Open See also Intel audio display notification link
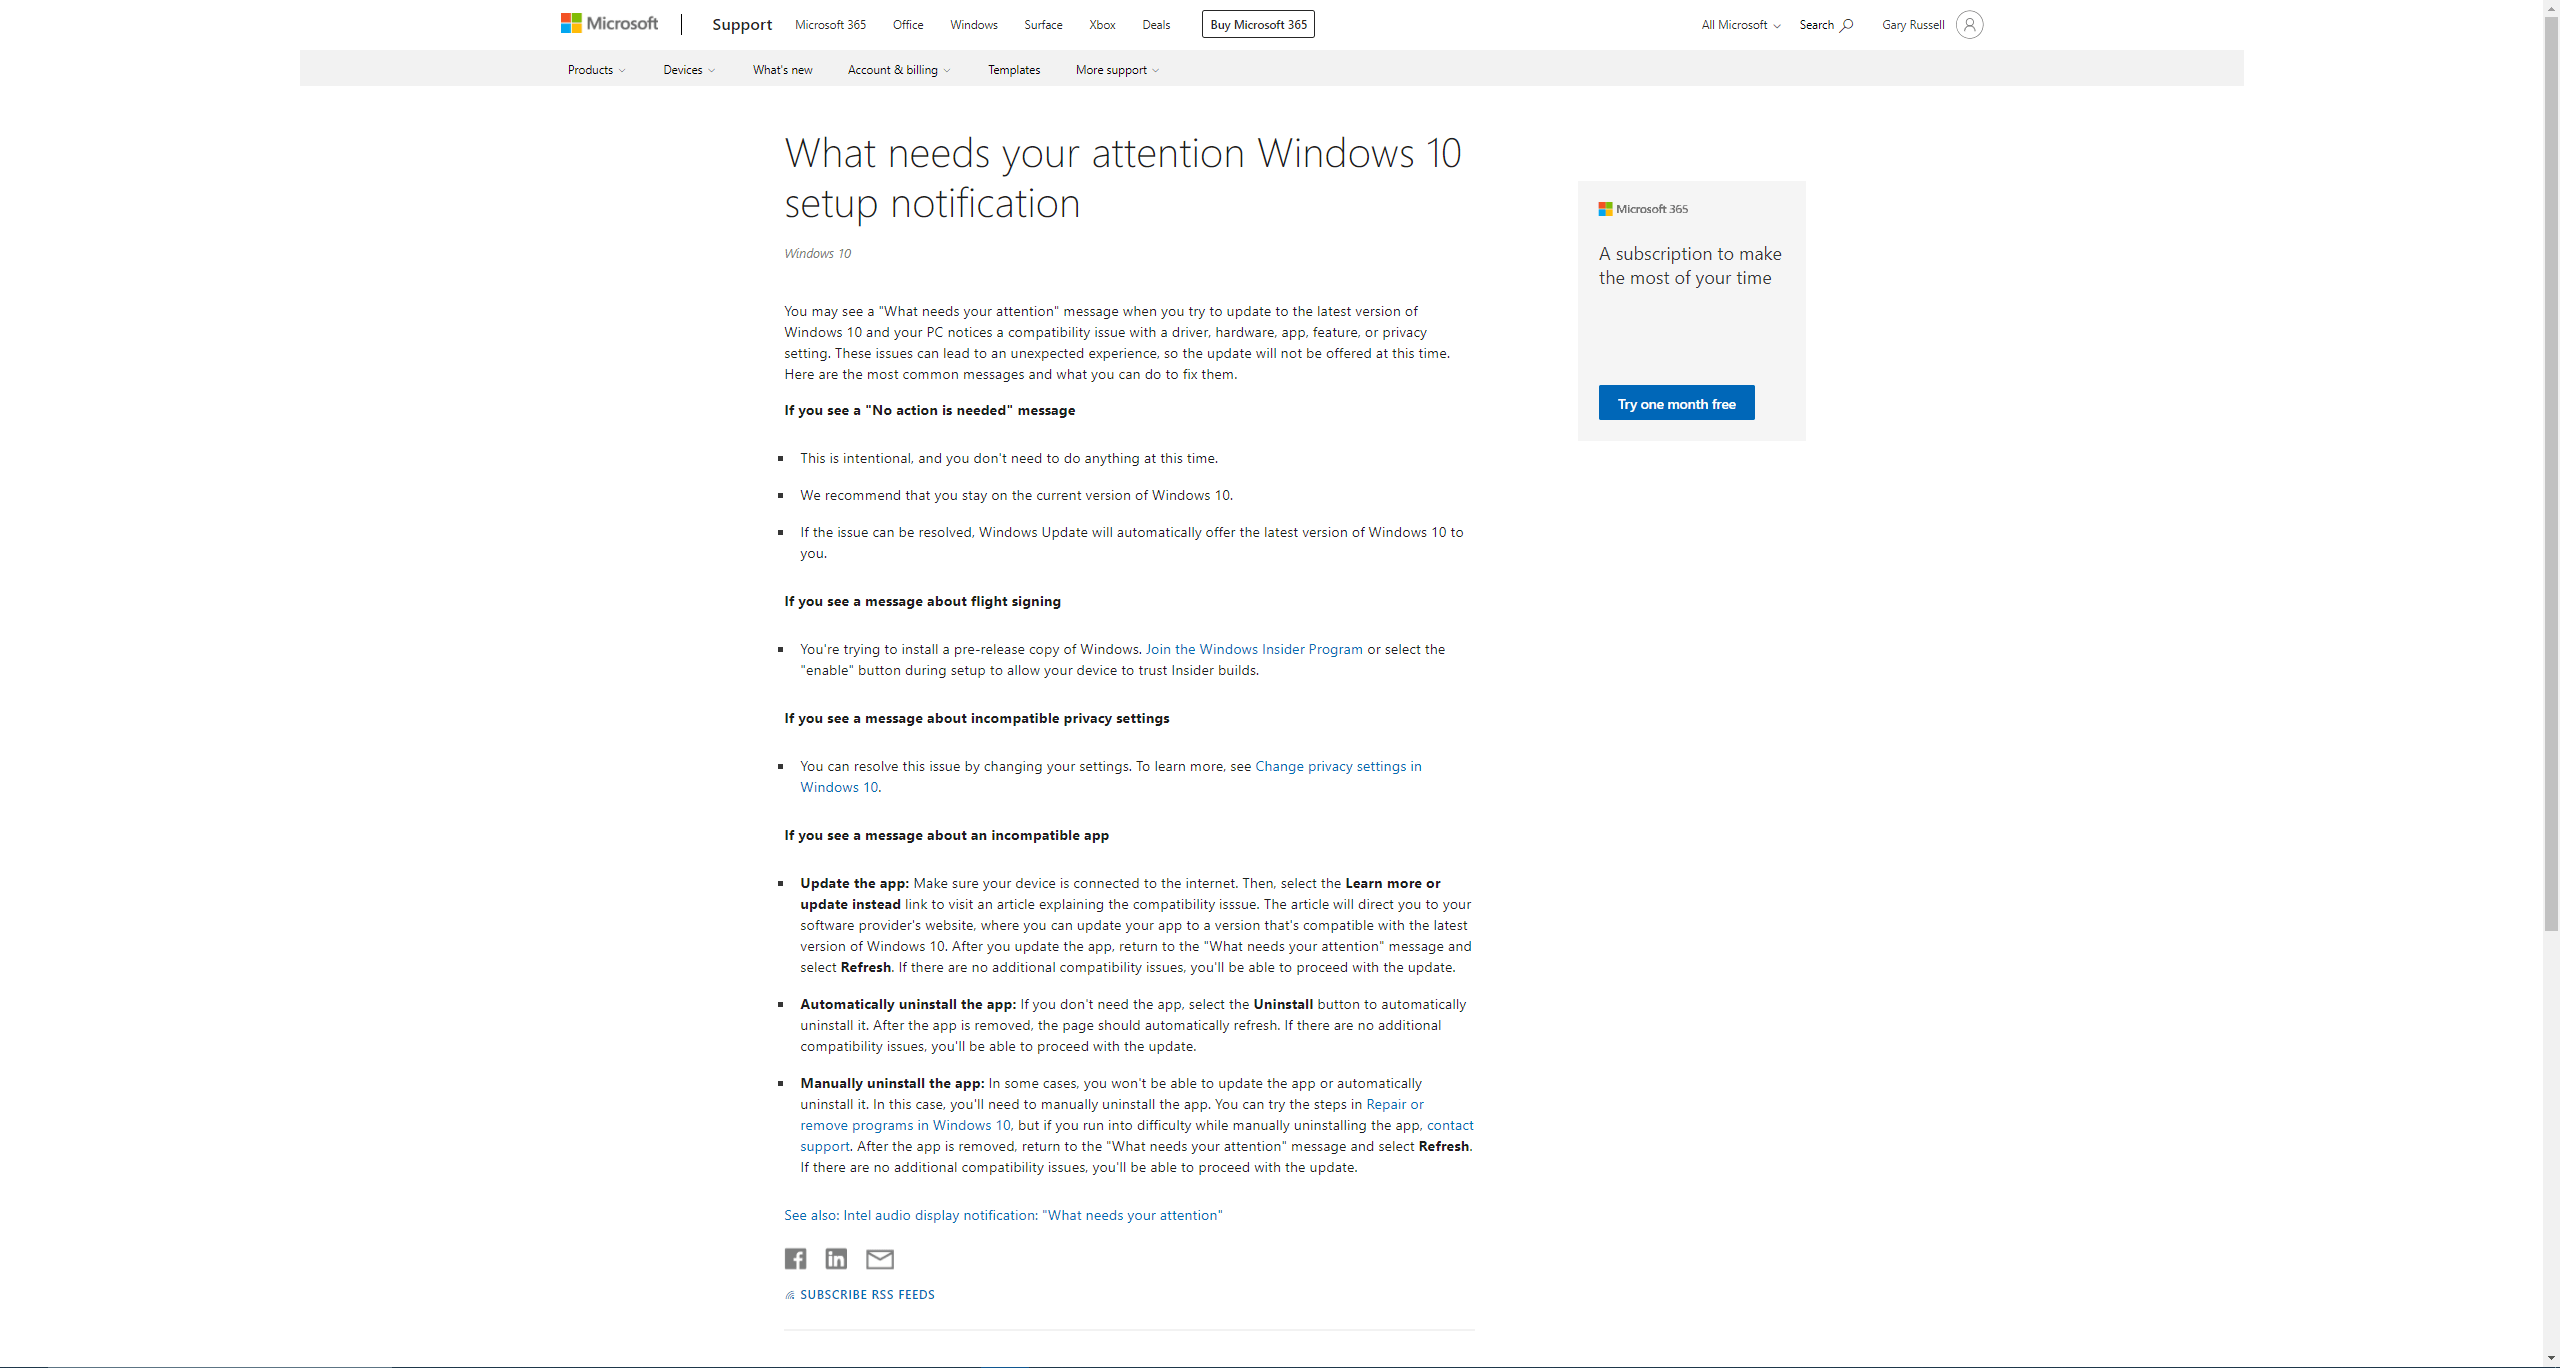The image size is (2560, 1368). [x=1003, y=1215]
